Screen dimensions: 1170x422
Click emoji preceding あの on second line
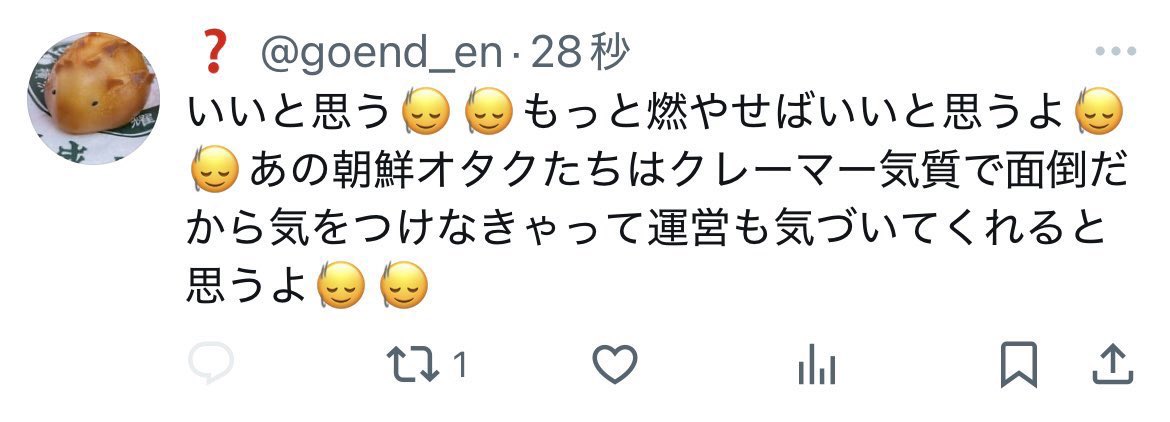coord(214,171)
